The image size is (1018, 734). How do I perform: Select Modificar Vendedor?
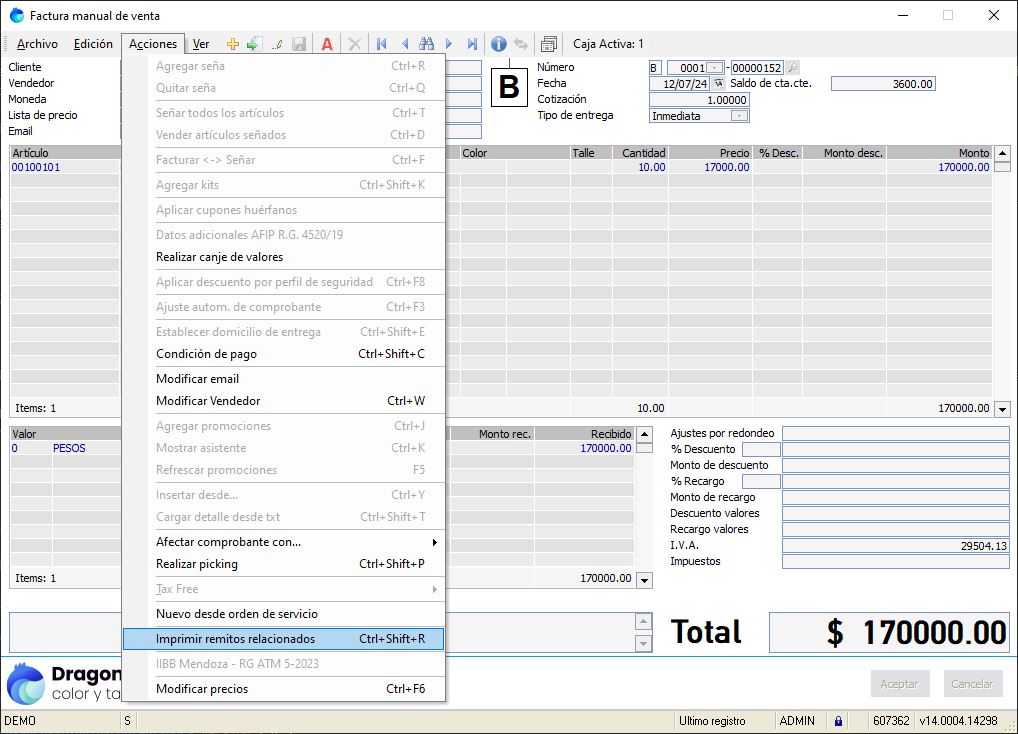(x=284, y=401)
